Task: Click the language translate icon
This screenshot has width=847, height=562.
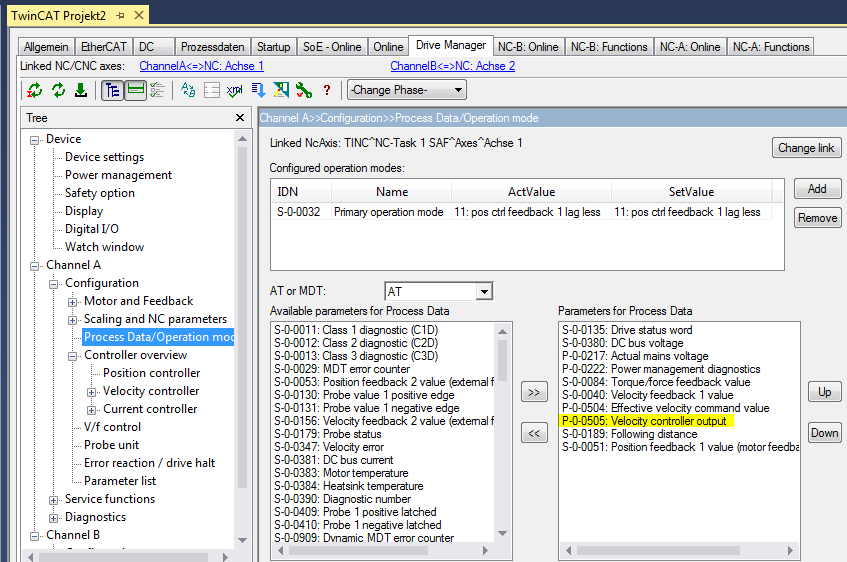Action: (188, 90)
